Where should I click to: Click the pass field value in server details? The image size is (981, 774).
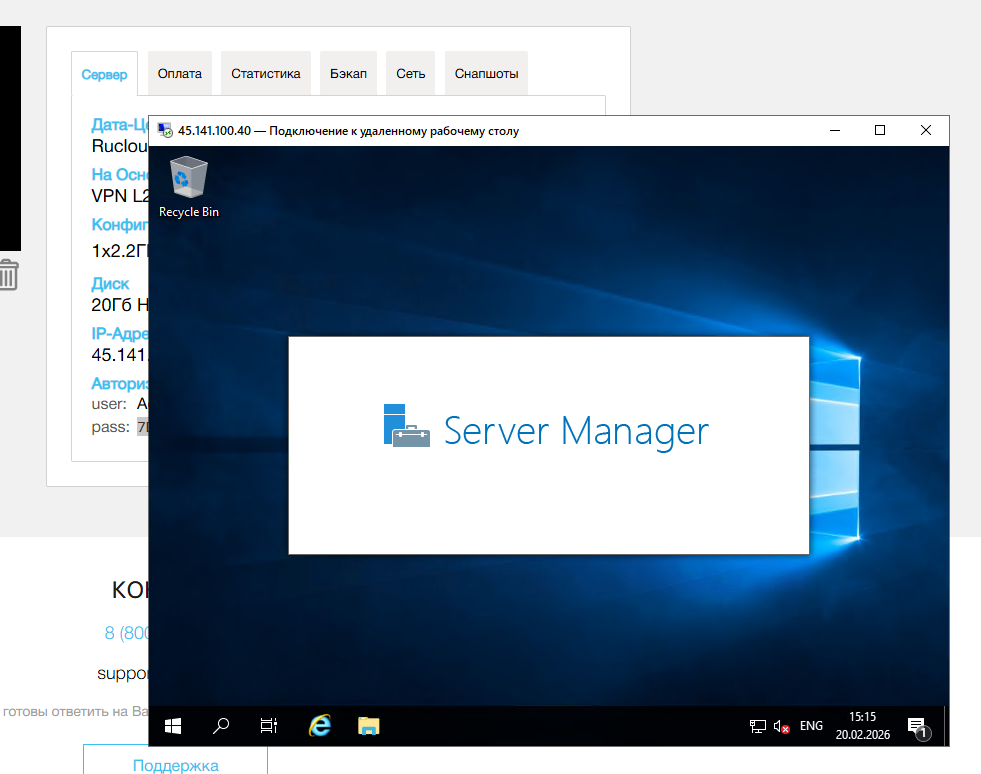point(143,427)
